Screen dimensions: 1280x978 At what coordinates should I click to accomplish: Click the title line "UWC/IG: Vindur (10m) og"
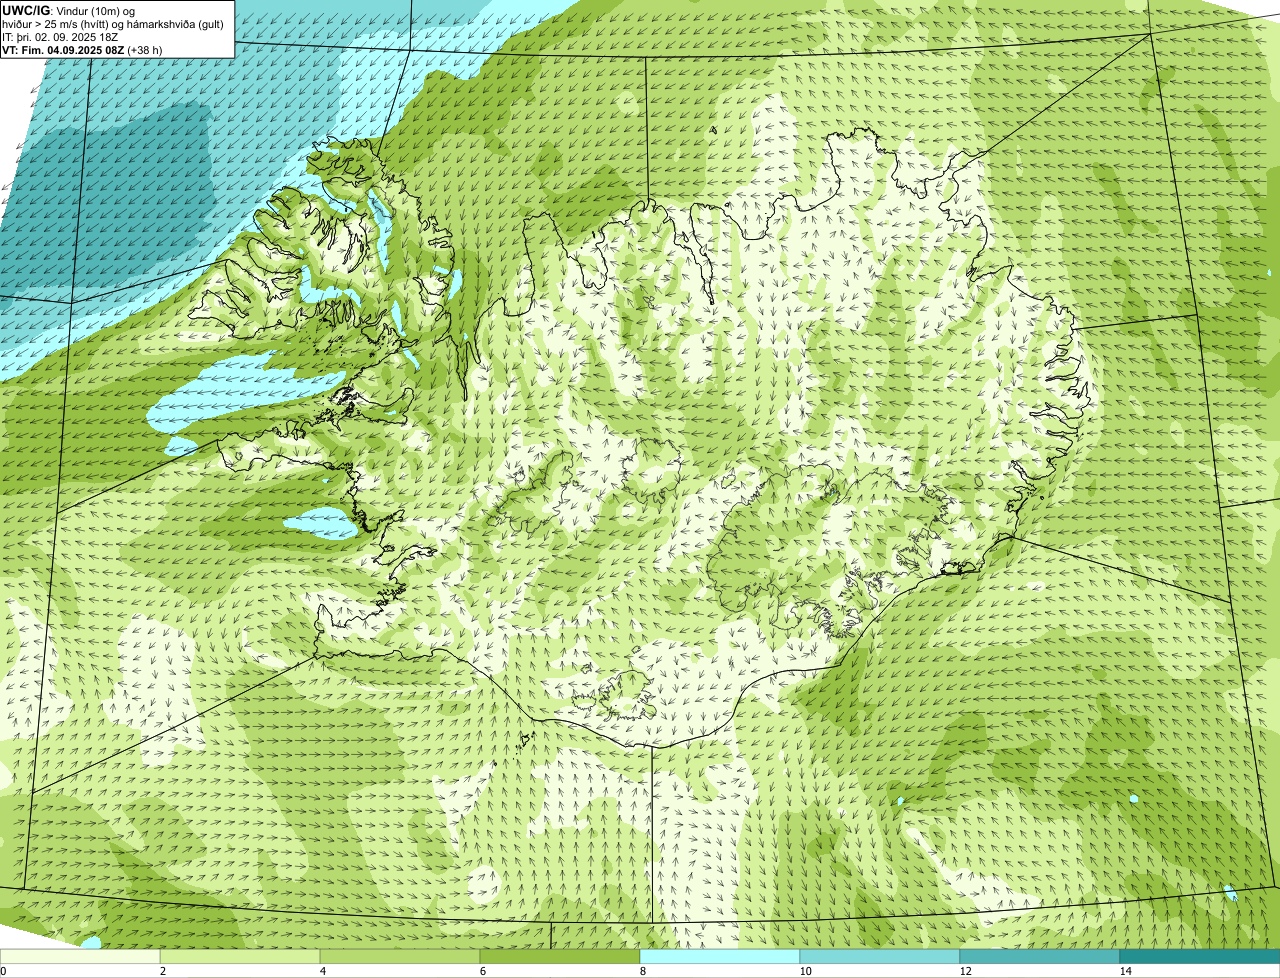[69, 11]
